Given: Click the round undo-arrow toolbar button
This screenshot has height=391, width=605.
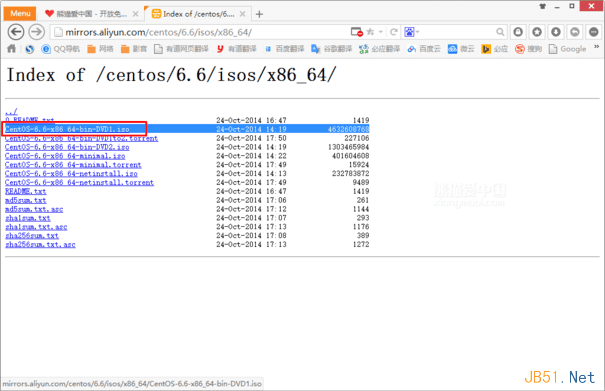Looking at the screenshot, I should [575, 32].
